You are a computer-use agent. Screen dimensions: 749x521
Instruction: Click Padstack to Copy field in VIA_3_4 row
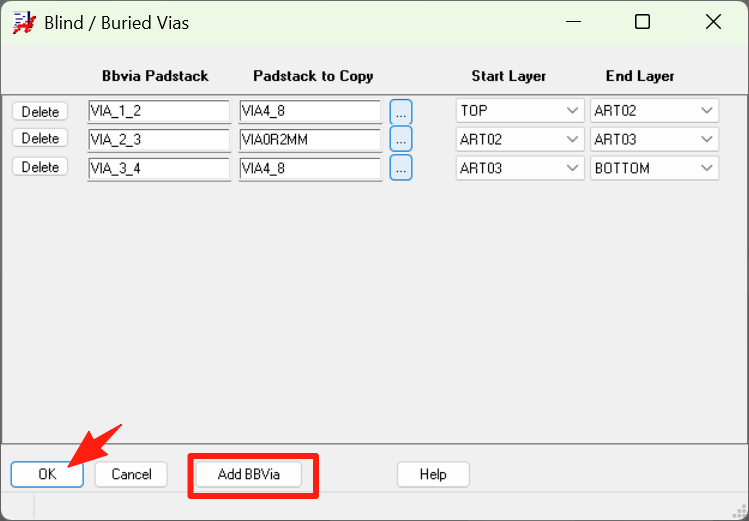pos(310,169)
